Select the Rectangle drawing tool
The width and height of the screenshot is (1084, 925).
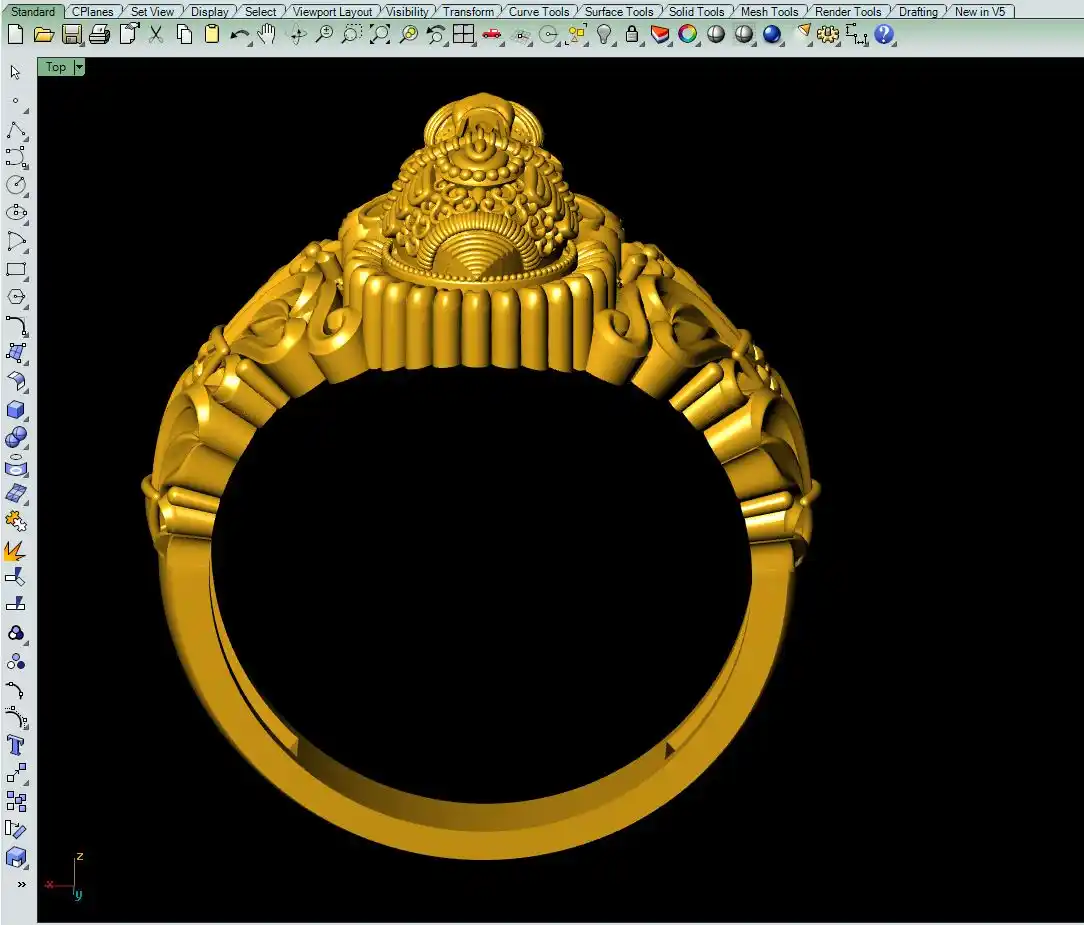coord(15,269)
